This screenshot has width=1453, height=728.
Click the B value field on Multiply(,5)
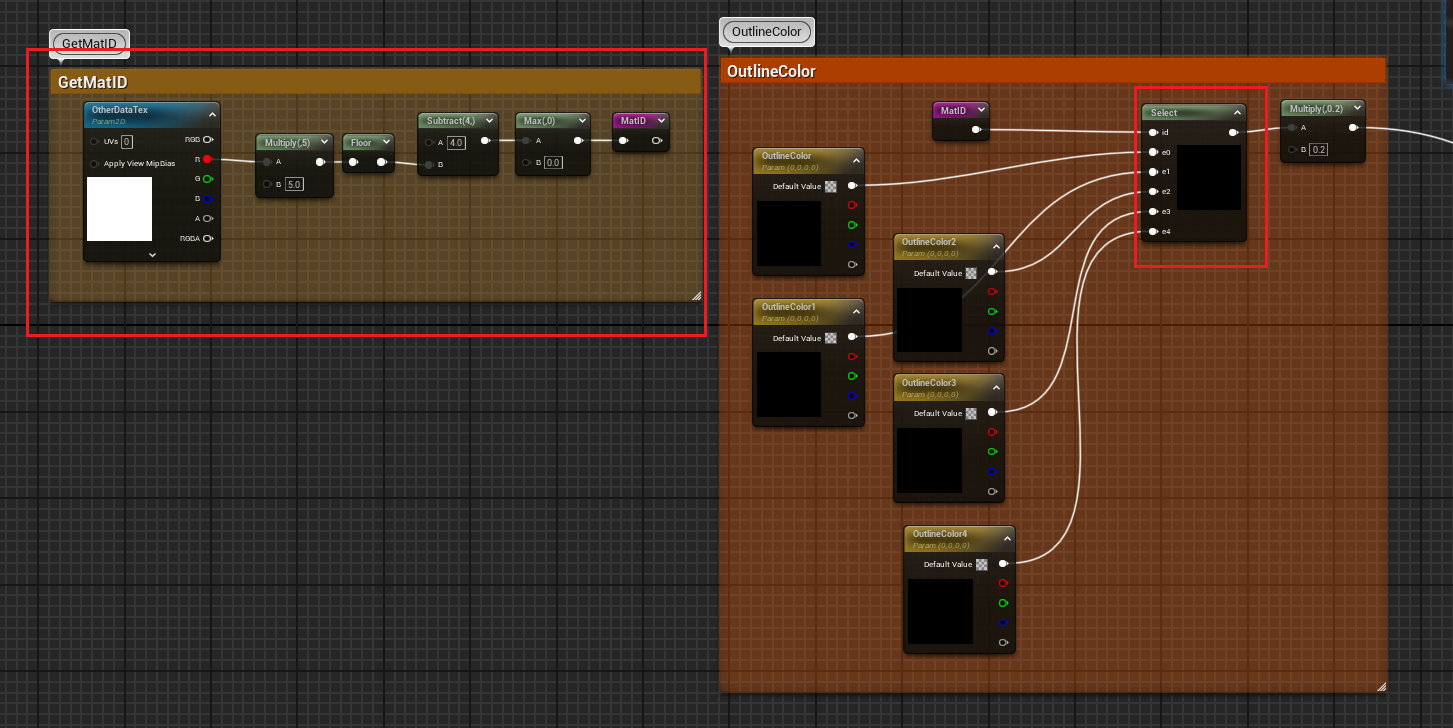coord(294,184)
